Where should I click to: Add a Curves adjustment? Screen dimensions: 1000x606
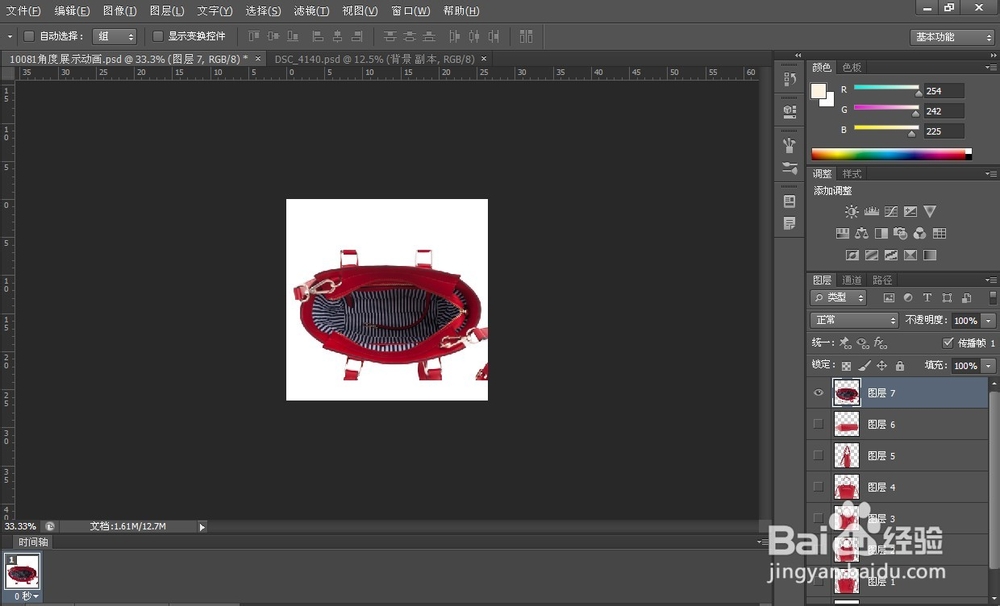pyautogui.click(x=891, y=211)
